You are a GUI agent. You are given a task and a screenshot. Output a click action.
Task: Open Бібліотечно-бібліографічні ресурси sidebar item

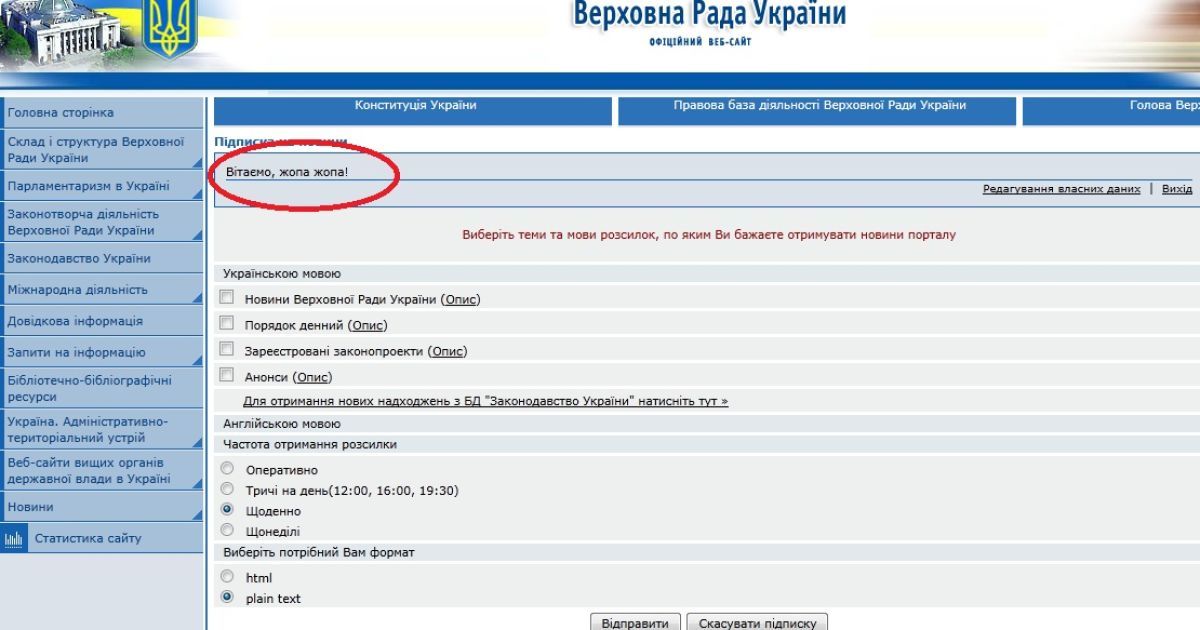(x=101, y=388)
